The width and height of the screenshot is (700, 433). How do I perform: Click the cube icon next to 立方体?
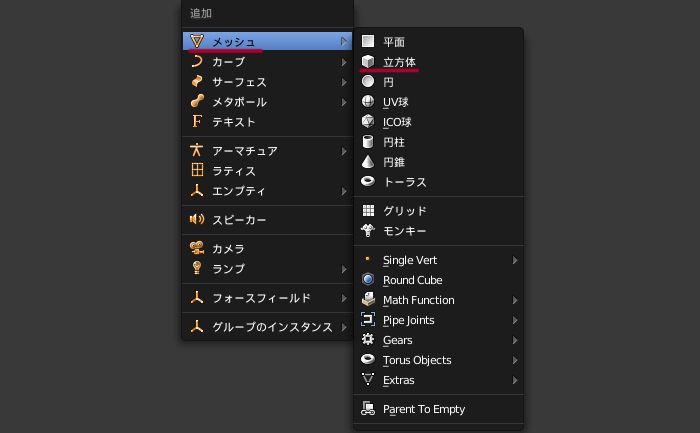[368, 62]
